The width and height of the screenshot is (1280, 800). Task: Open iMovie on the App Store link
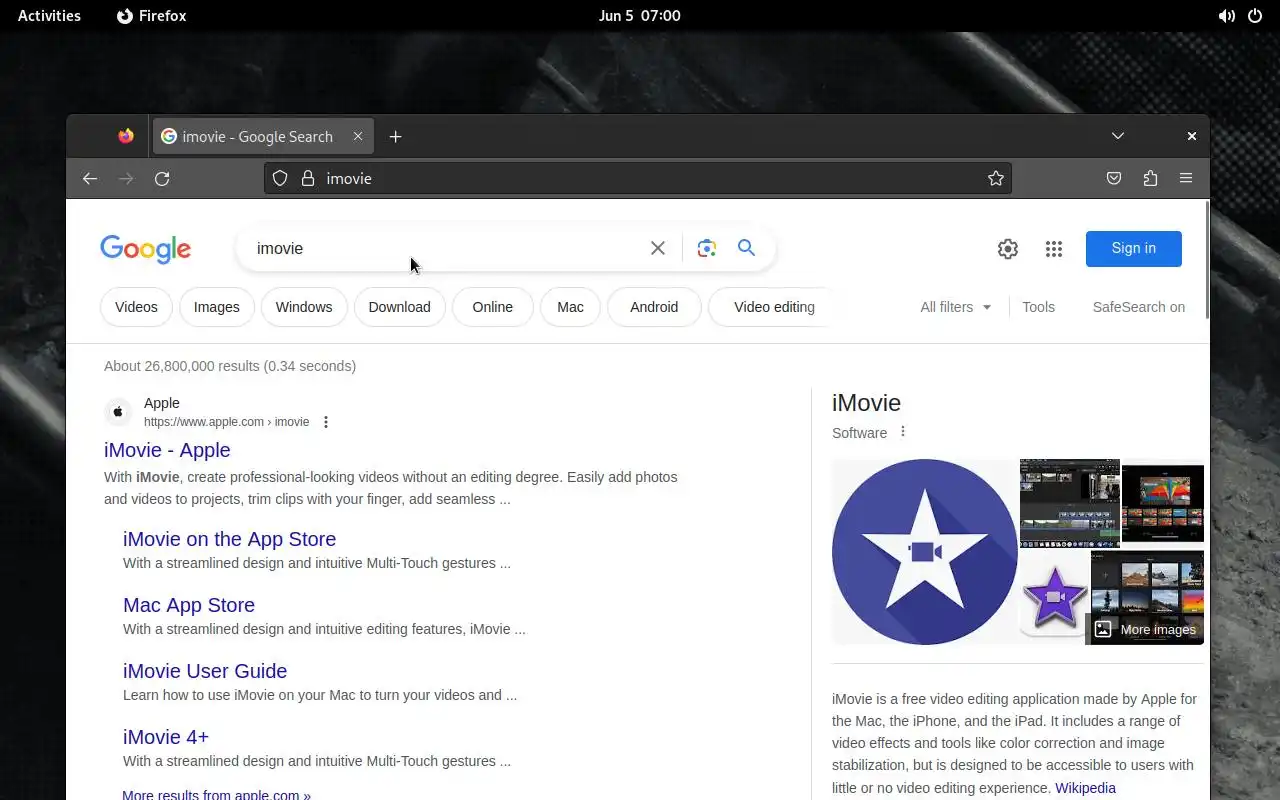click(x=229, y=539)
